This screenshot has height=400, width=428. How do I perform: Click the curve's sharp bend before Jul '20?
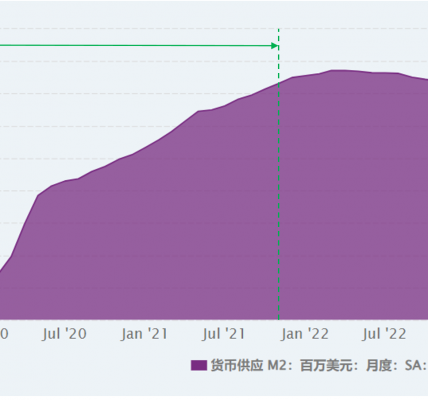tap(38, 196)
